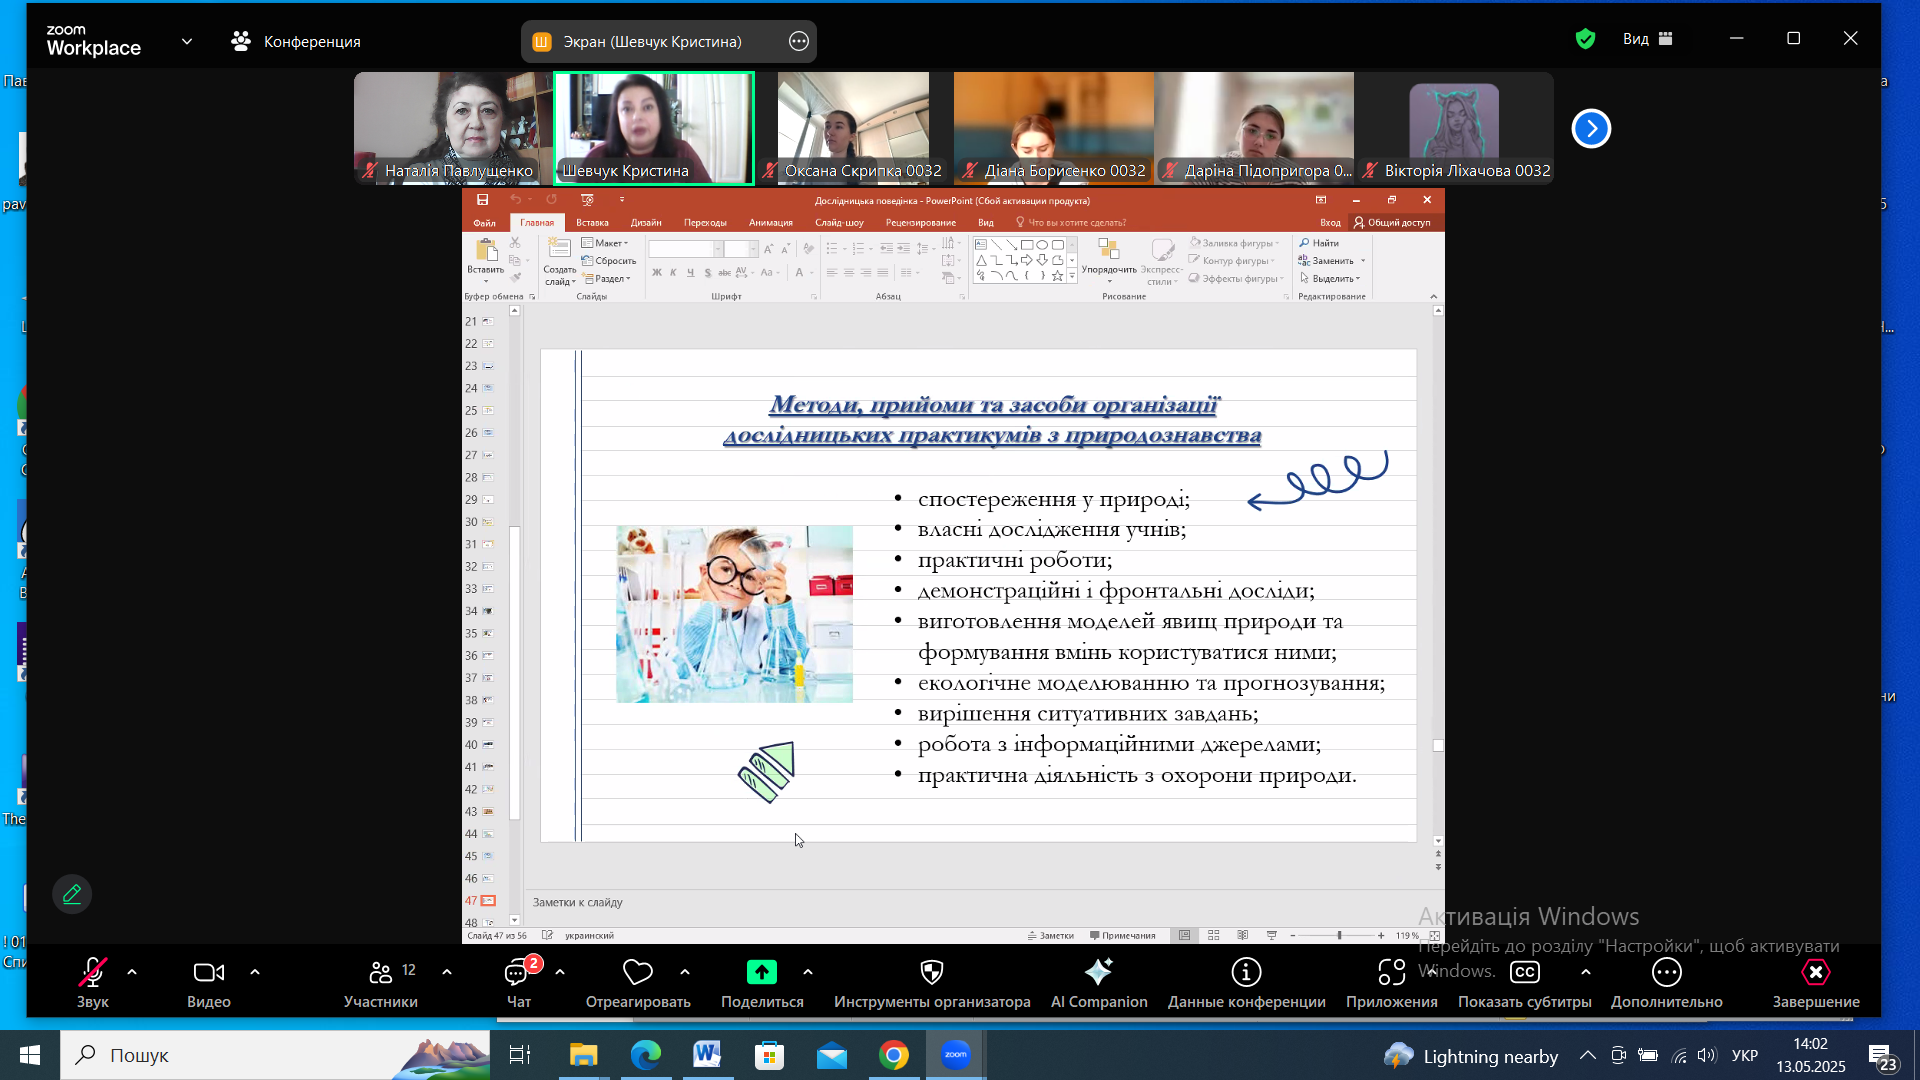Open the Приложения apps icon

click(x=1392, y=972)
